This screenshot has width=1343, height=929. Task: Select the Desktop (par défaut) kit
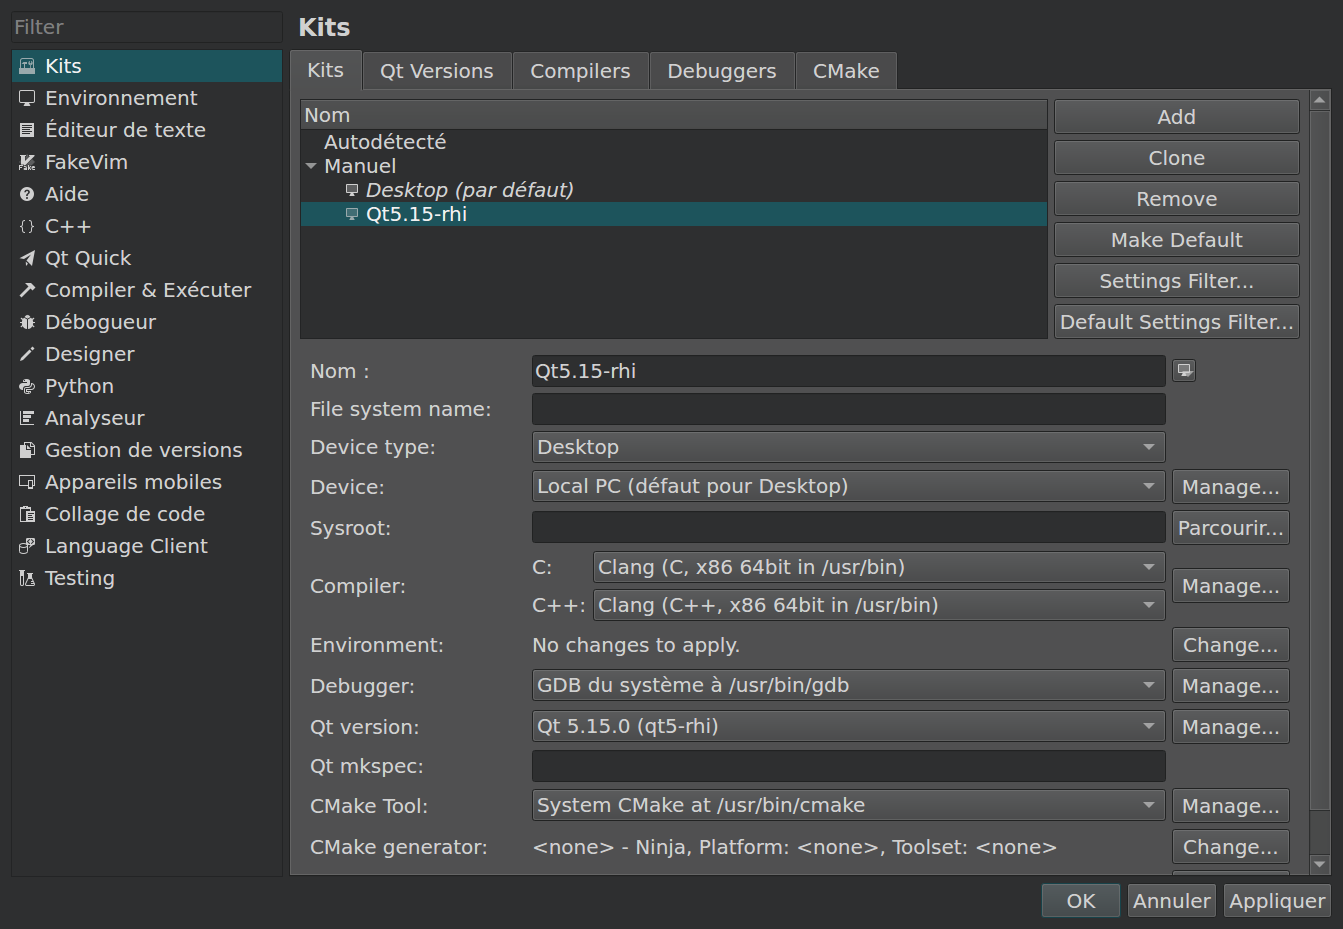[469, 190]
